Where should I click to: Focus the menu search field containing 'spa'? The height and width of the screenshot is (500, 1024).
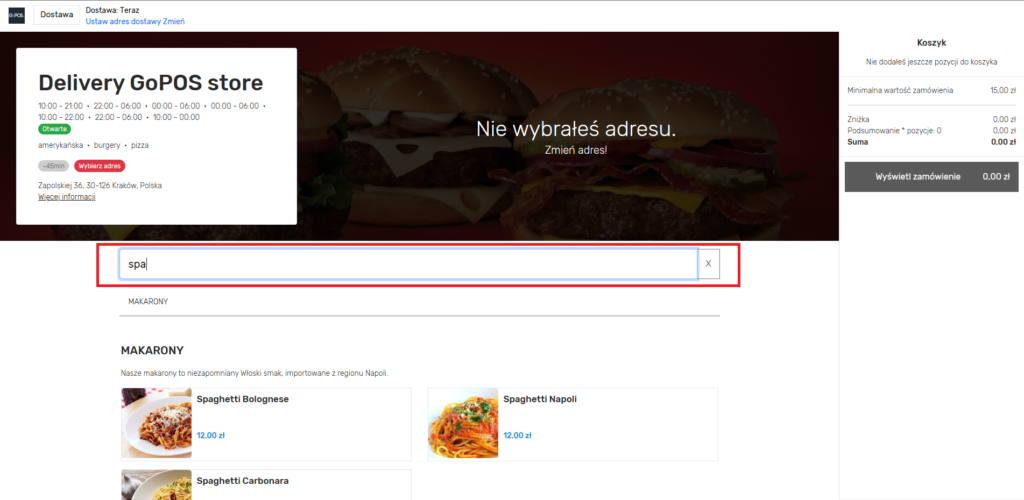point(408,264)
